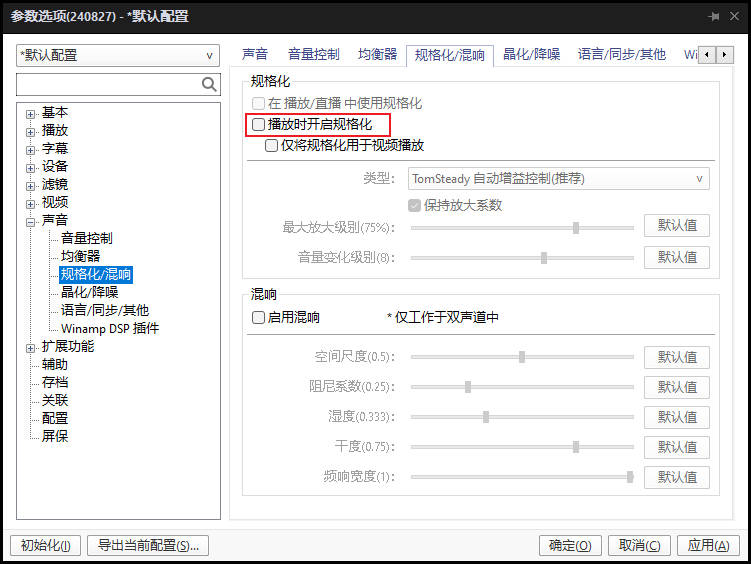The height and width of the screenshot is (564, 751).
Task: Expand the 基本 tree node
Action: [x=31, y=114]
